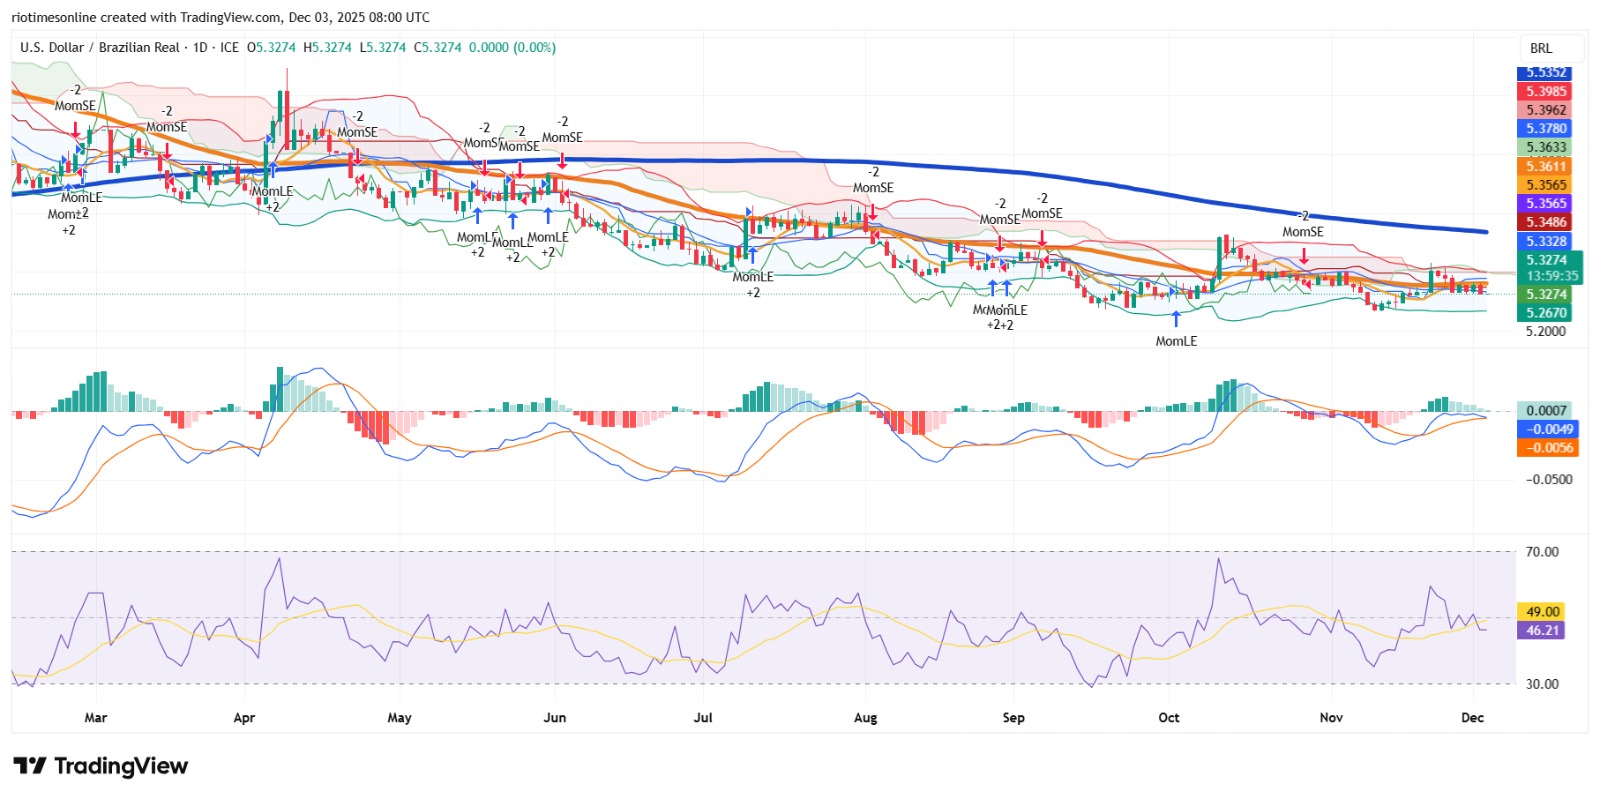Viewport: 1600px width, 799px height.
Task: Click the teal 5.2670 price label
Action: click(1545, 313)
